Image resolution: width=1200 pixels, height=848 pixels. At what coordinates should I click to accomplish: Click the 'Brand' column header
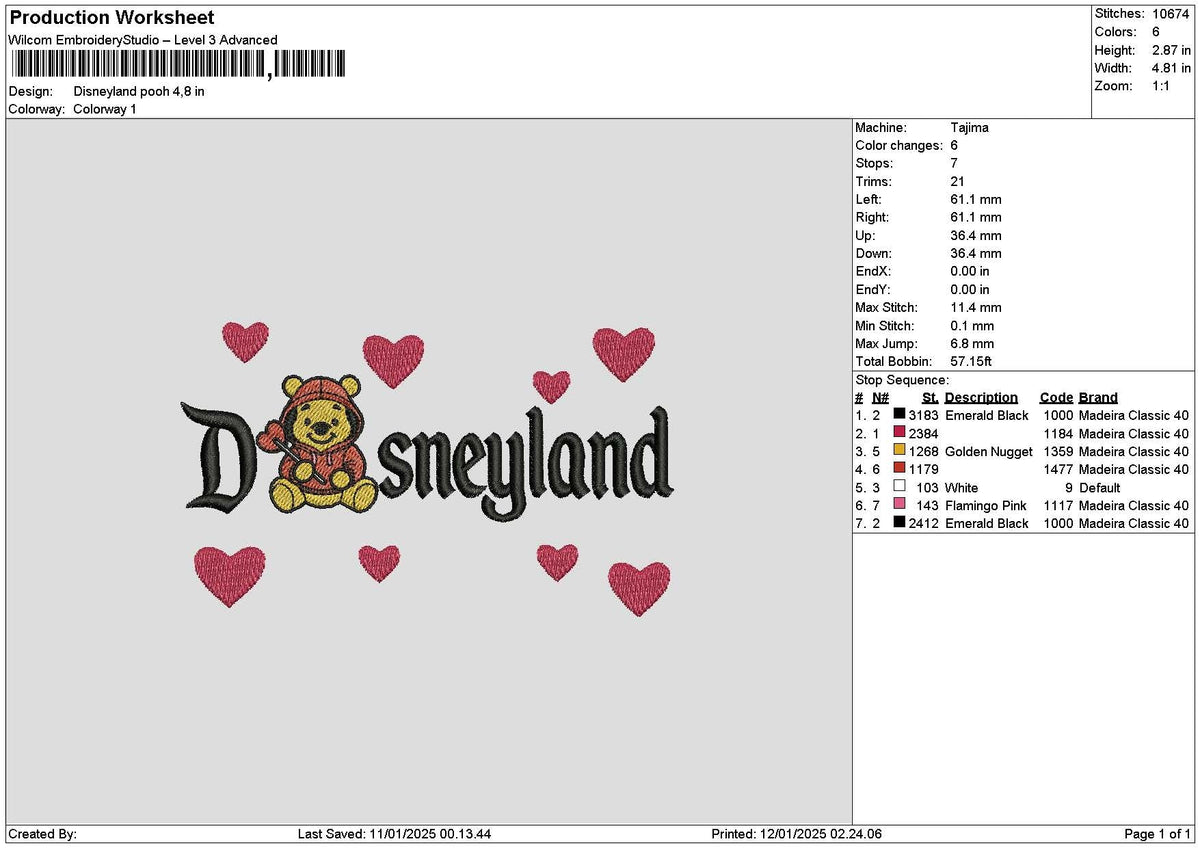point(1098,398)
